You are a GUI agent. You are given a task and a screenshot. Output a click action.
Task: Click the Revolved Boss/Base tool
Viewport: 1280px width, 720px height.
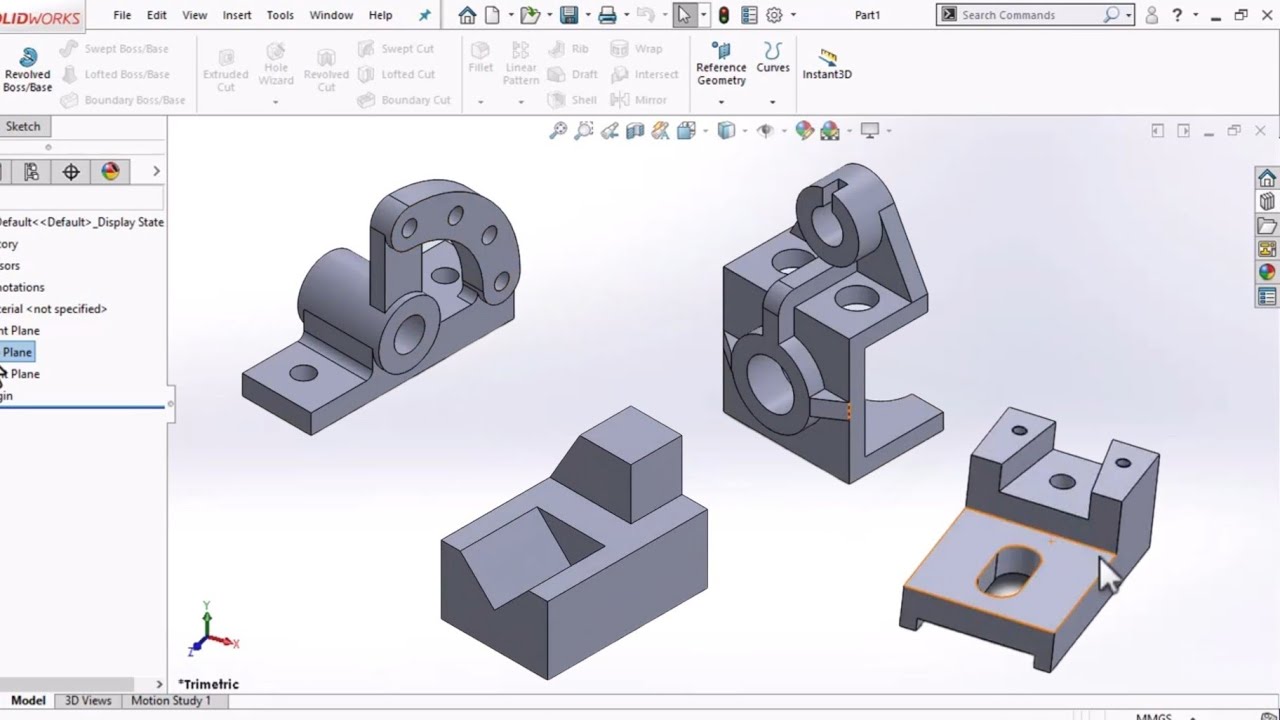pos(28,70)
